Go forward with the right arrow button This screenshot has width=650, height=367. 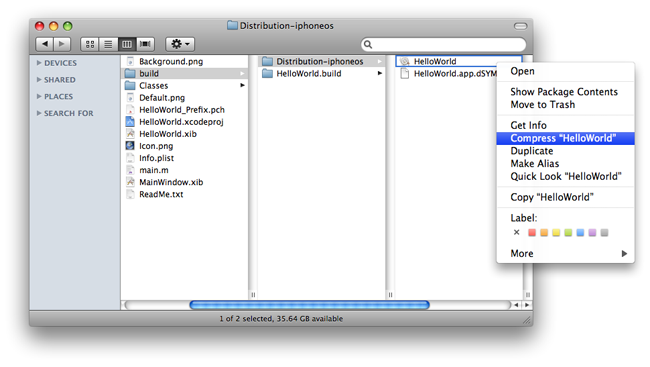[62, 44]
